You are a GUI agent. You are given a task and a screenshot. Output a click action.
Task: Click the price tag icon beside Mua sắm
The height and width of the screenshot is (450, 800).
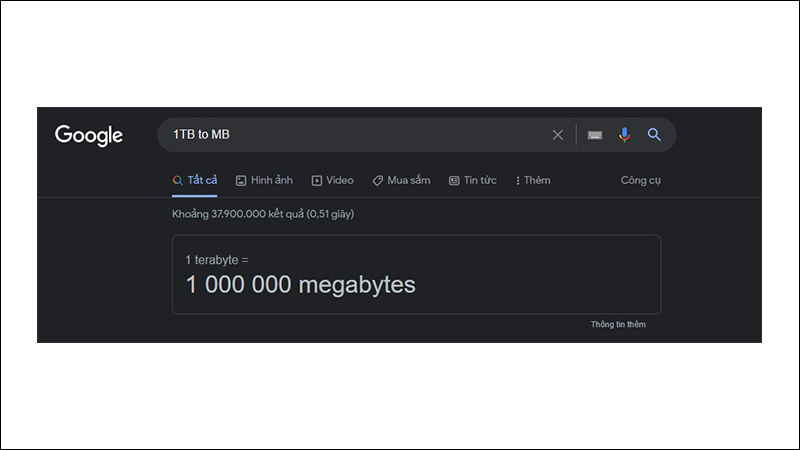378,181
